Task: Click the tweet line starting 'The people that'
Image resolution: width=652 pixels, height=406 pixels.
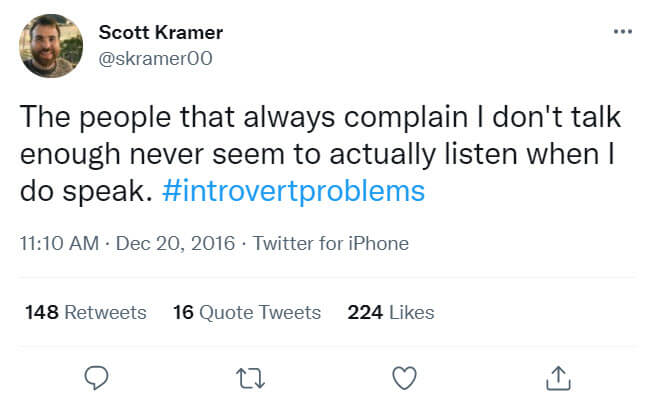Action: coord(320,118)
